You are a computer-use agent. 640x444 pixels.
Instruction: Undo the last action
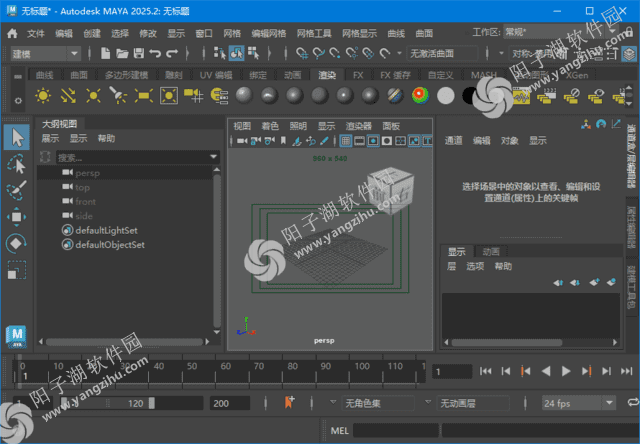[x=155, y=53]
